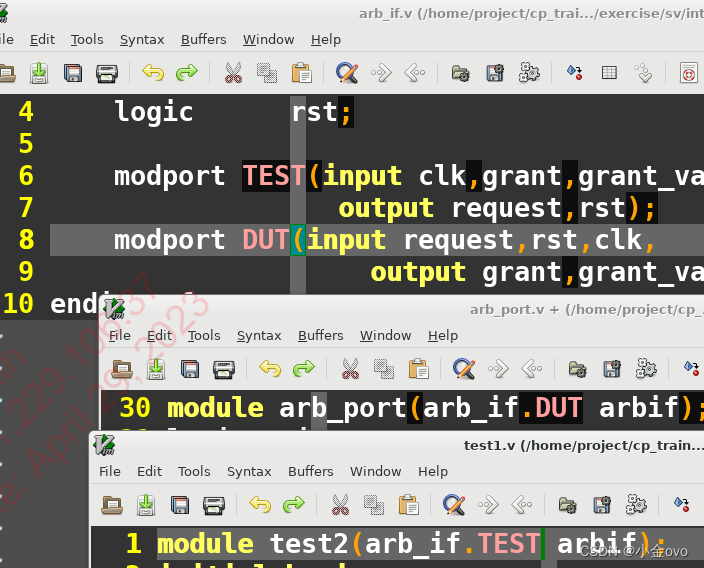Click Copy icon in arb_if.v toolbar

(x=267, y=73)
